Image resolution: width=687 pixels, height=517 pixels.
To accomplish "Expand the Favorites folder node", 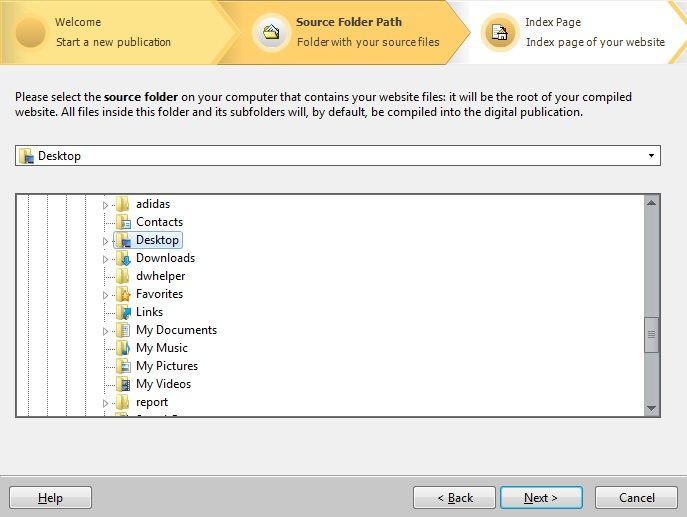I will click(x=105, y=295).
